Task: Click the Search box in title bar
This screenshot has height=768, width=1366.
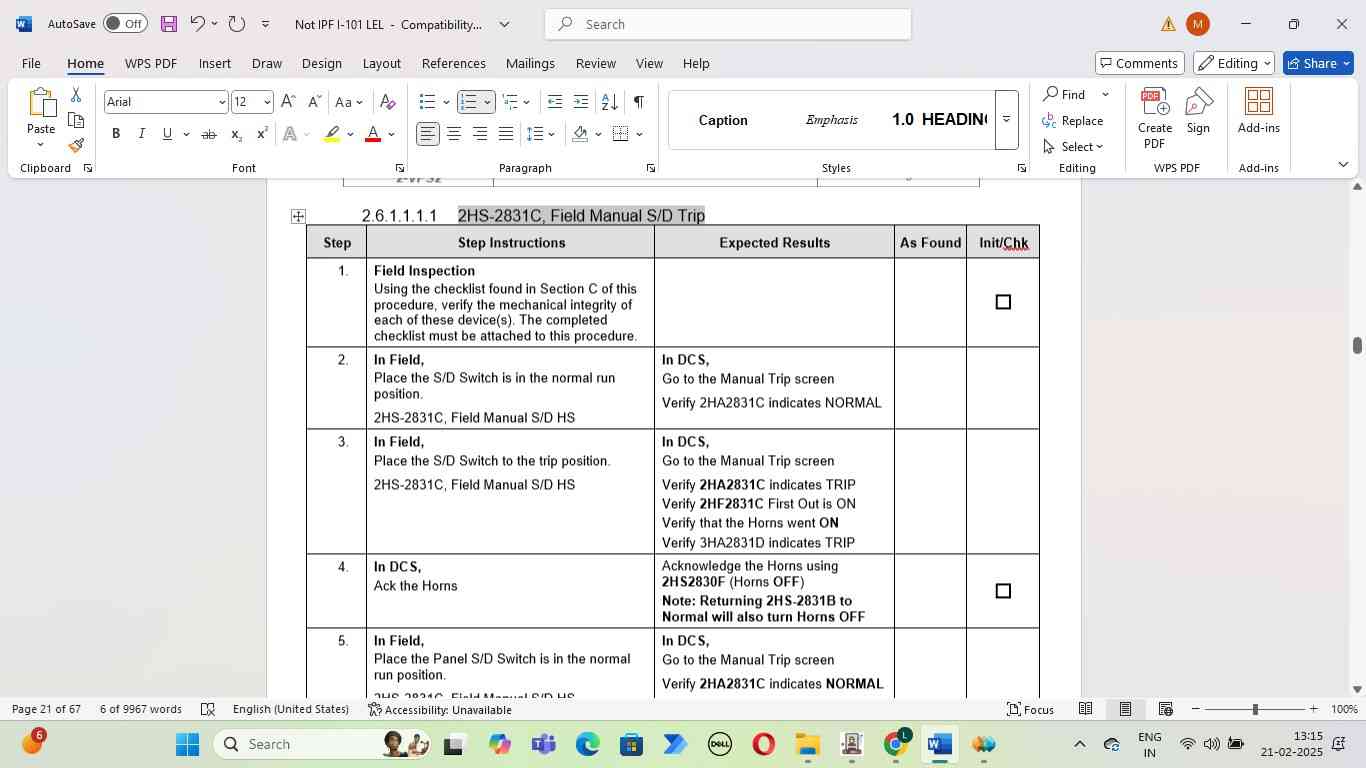Action: pyautogui.click(x=728, y=23)
